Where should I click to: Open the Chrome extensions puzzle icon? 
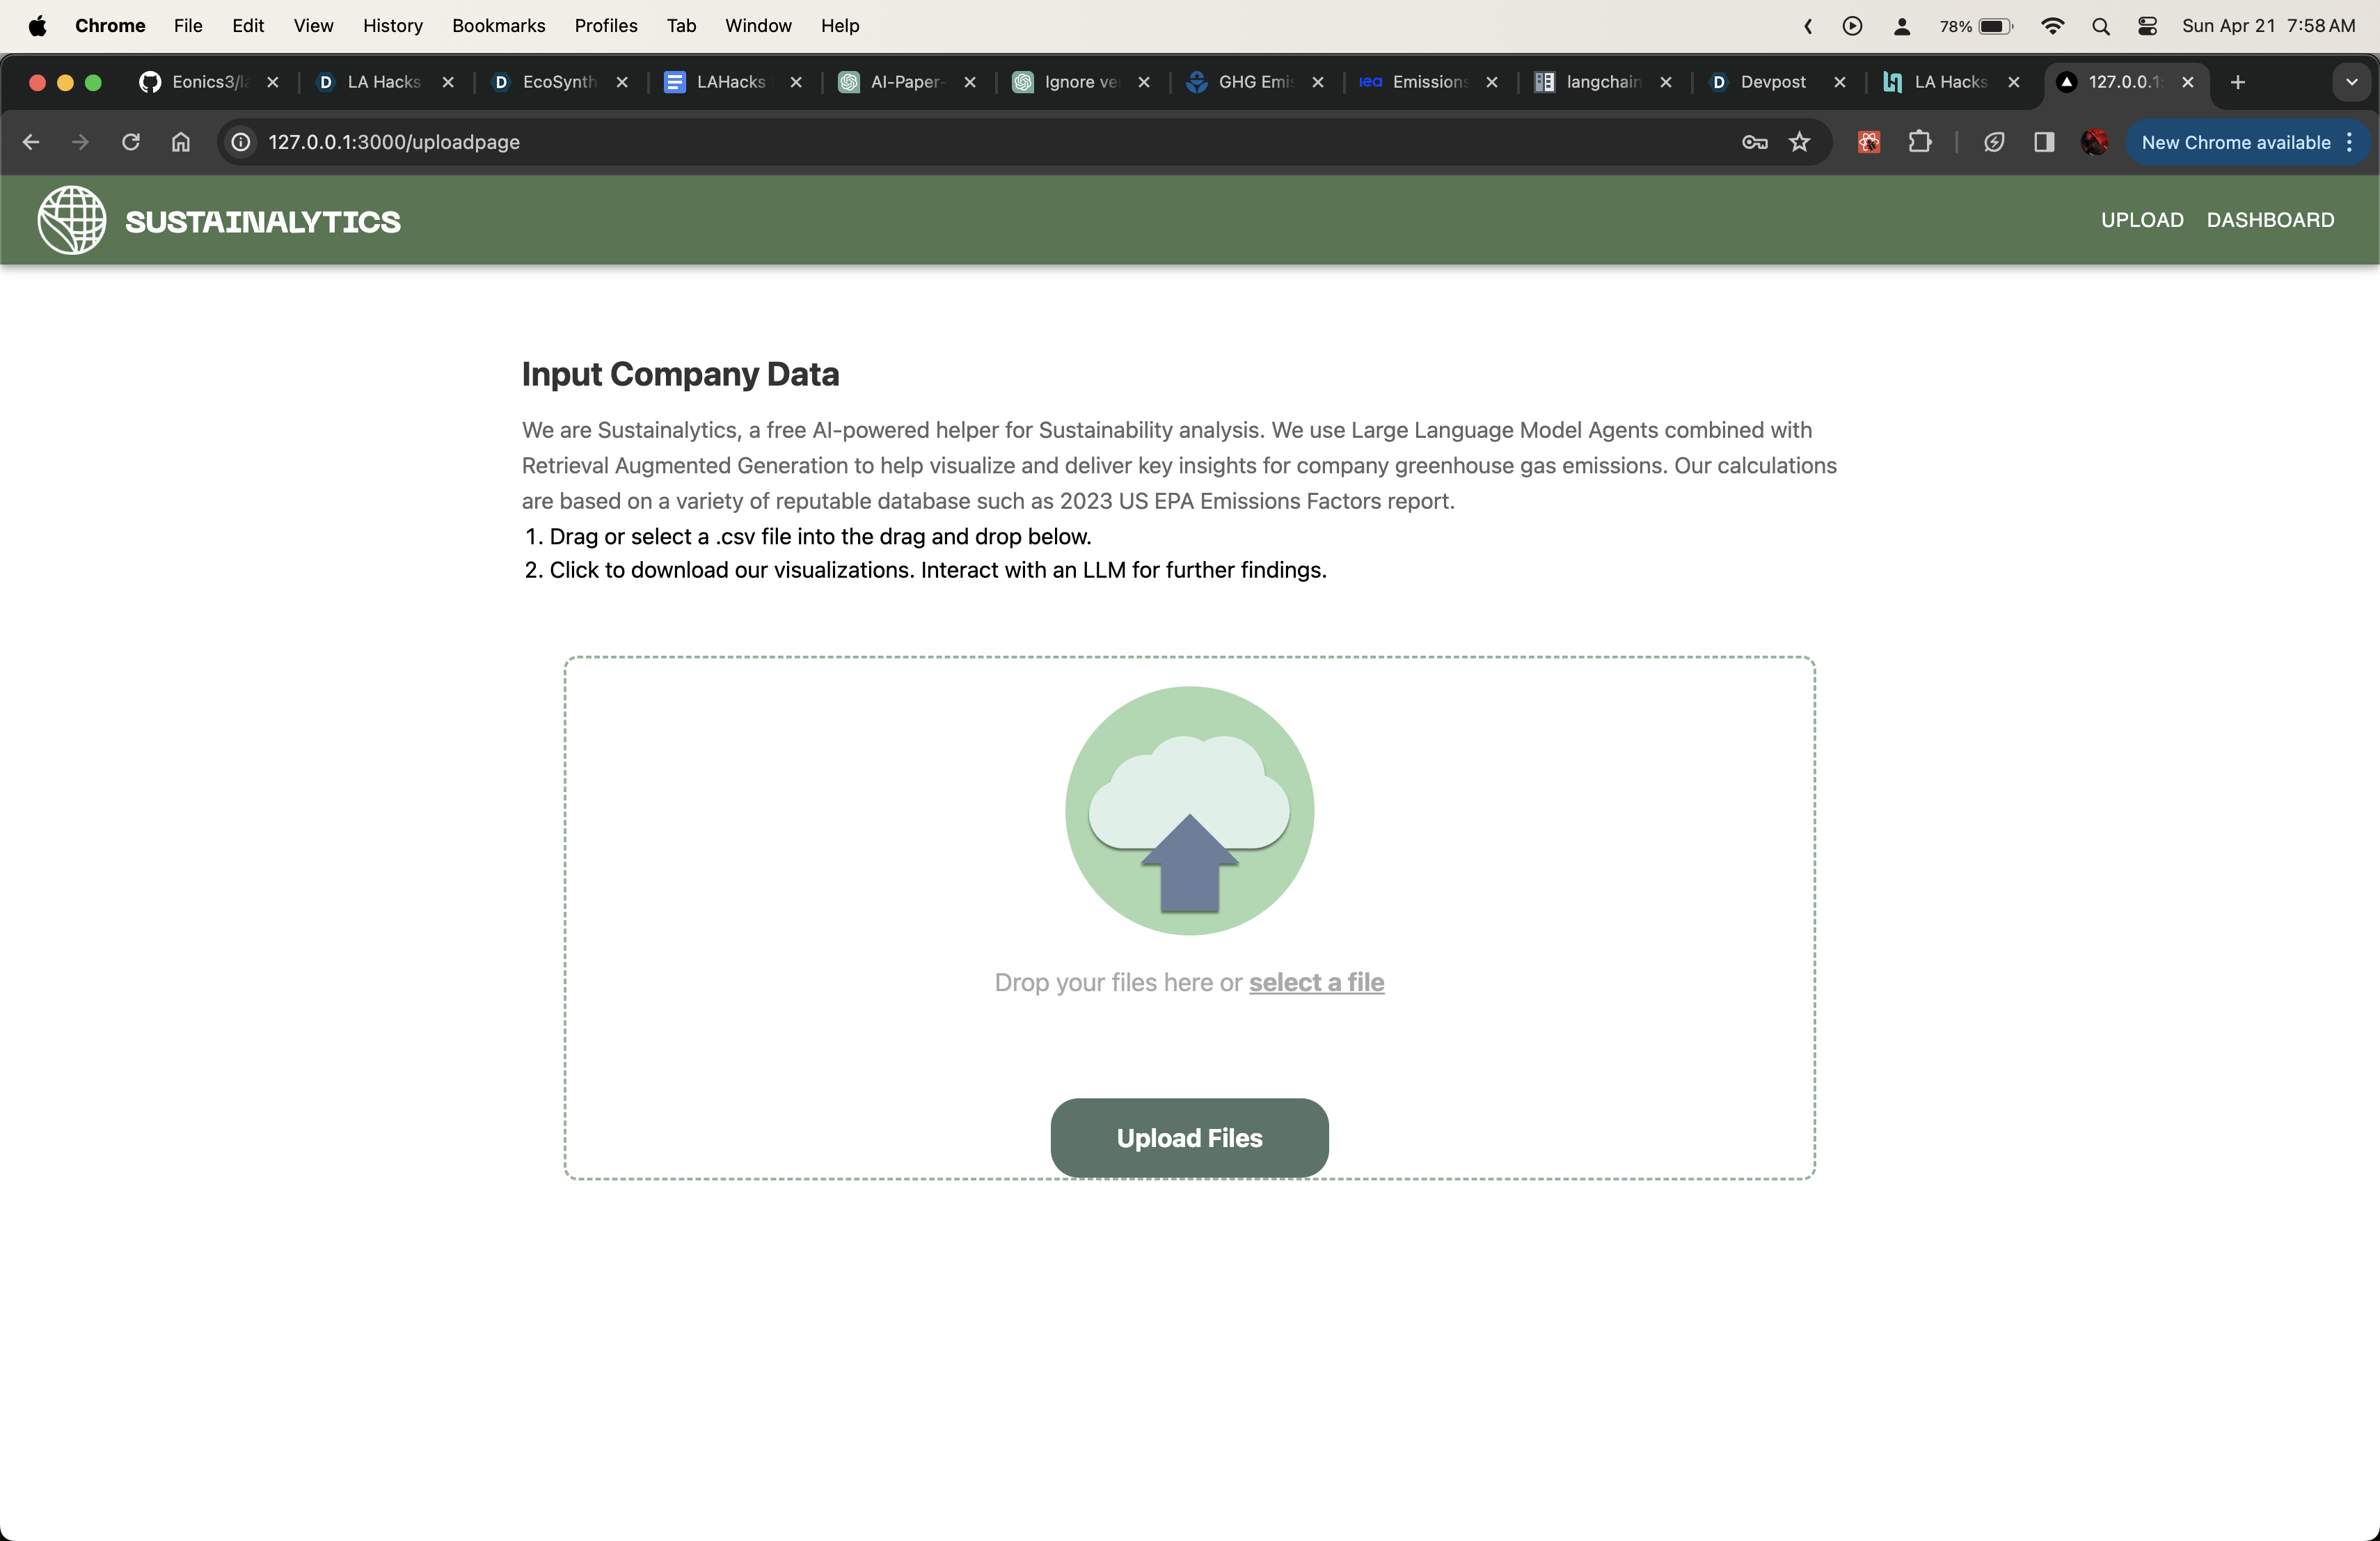click(x=1919, y=142)
